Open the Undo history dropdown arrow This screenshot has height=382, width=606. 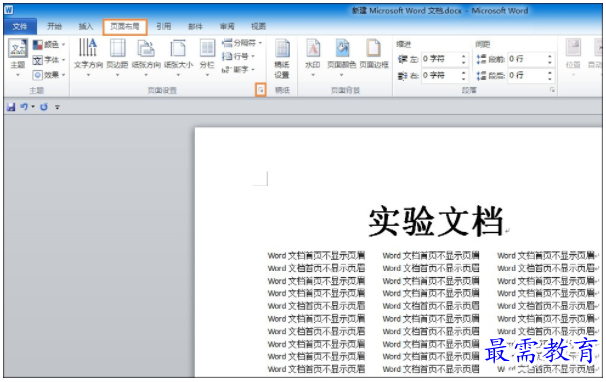[x=33, y=107]
